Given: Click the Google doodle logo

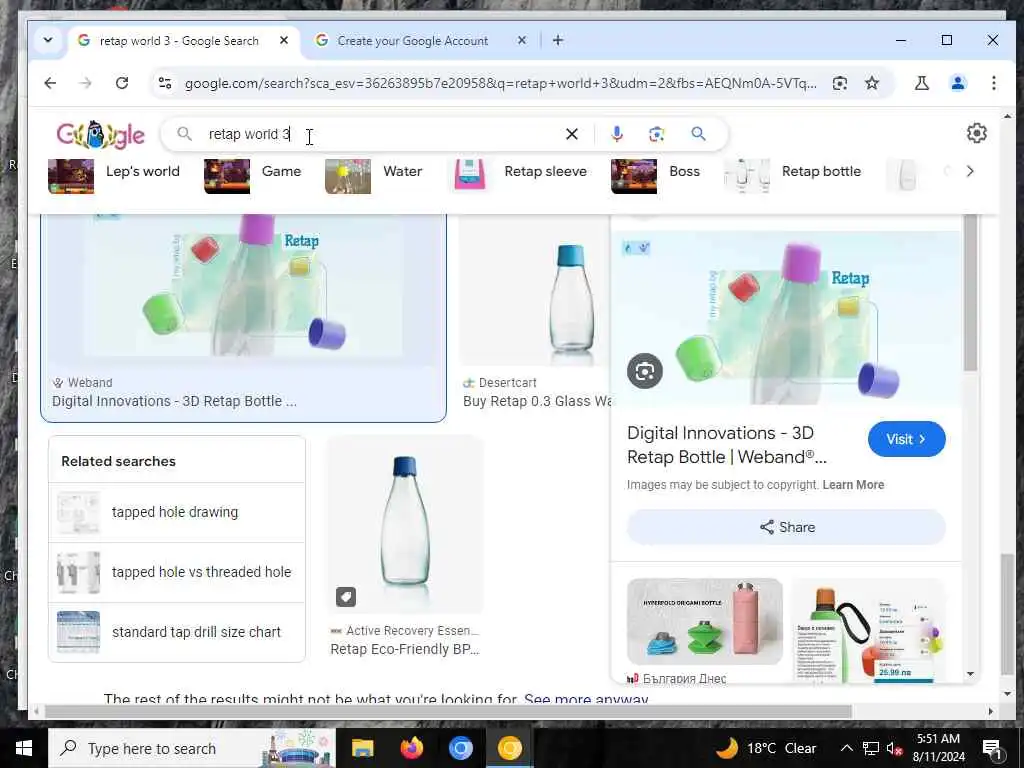Looking at the screenshot, I should tap(100, 135).
